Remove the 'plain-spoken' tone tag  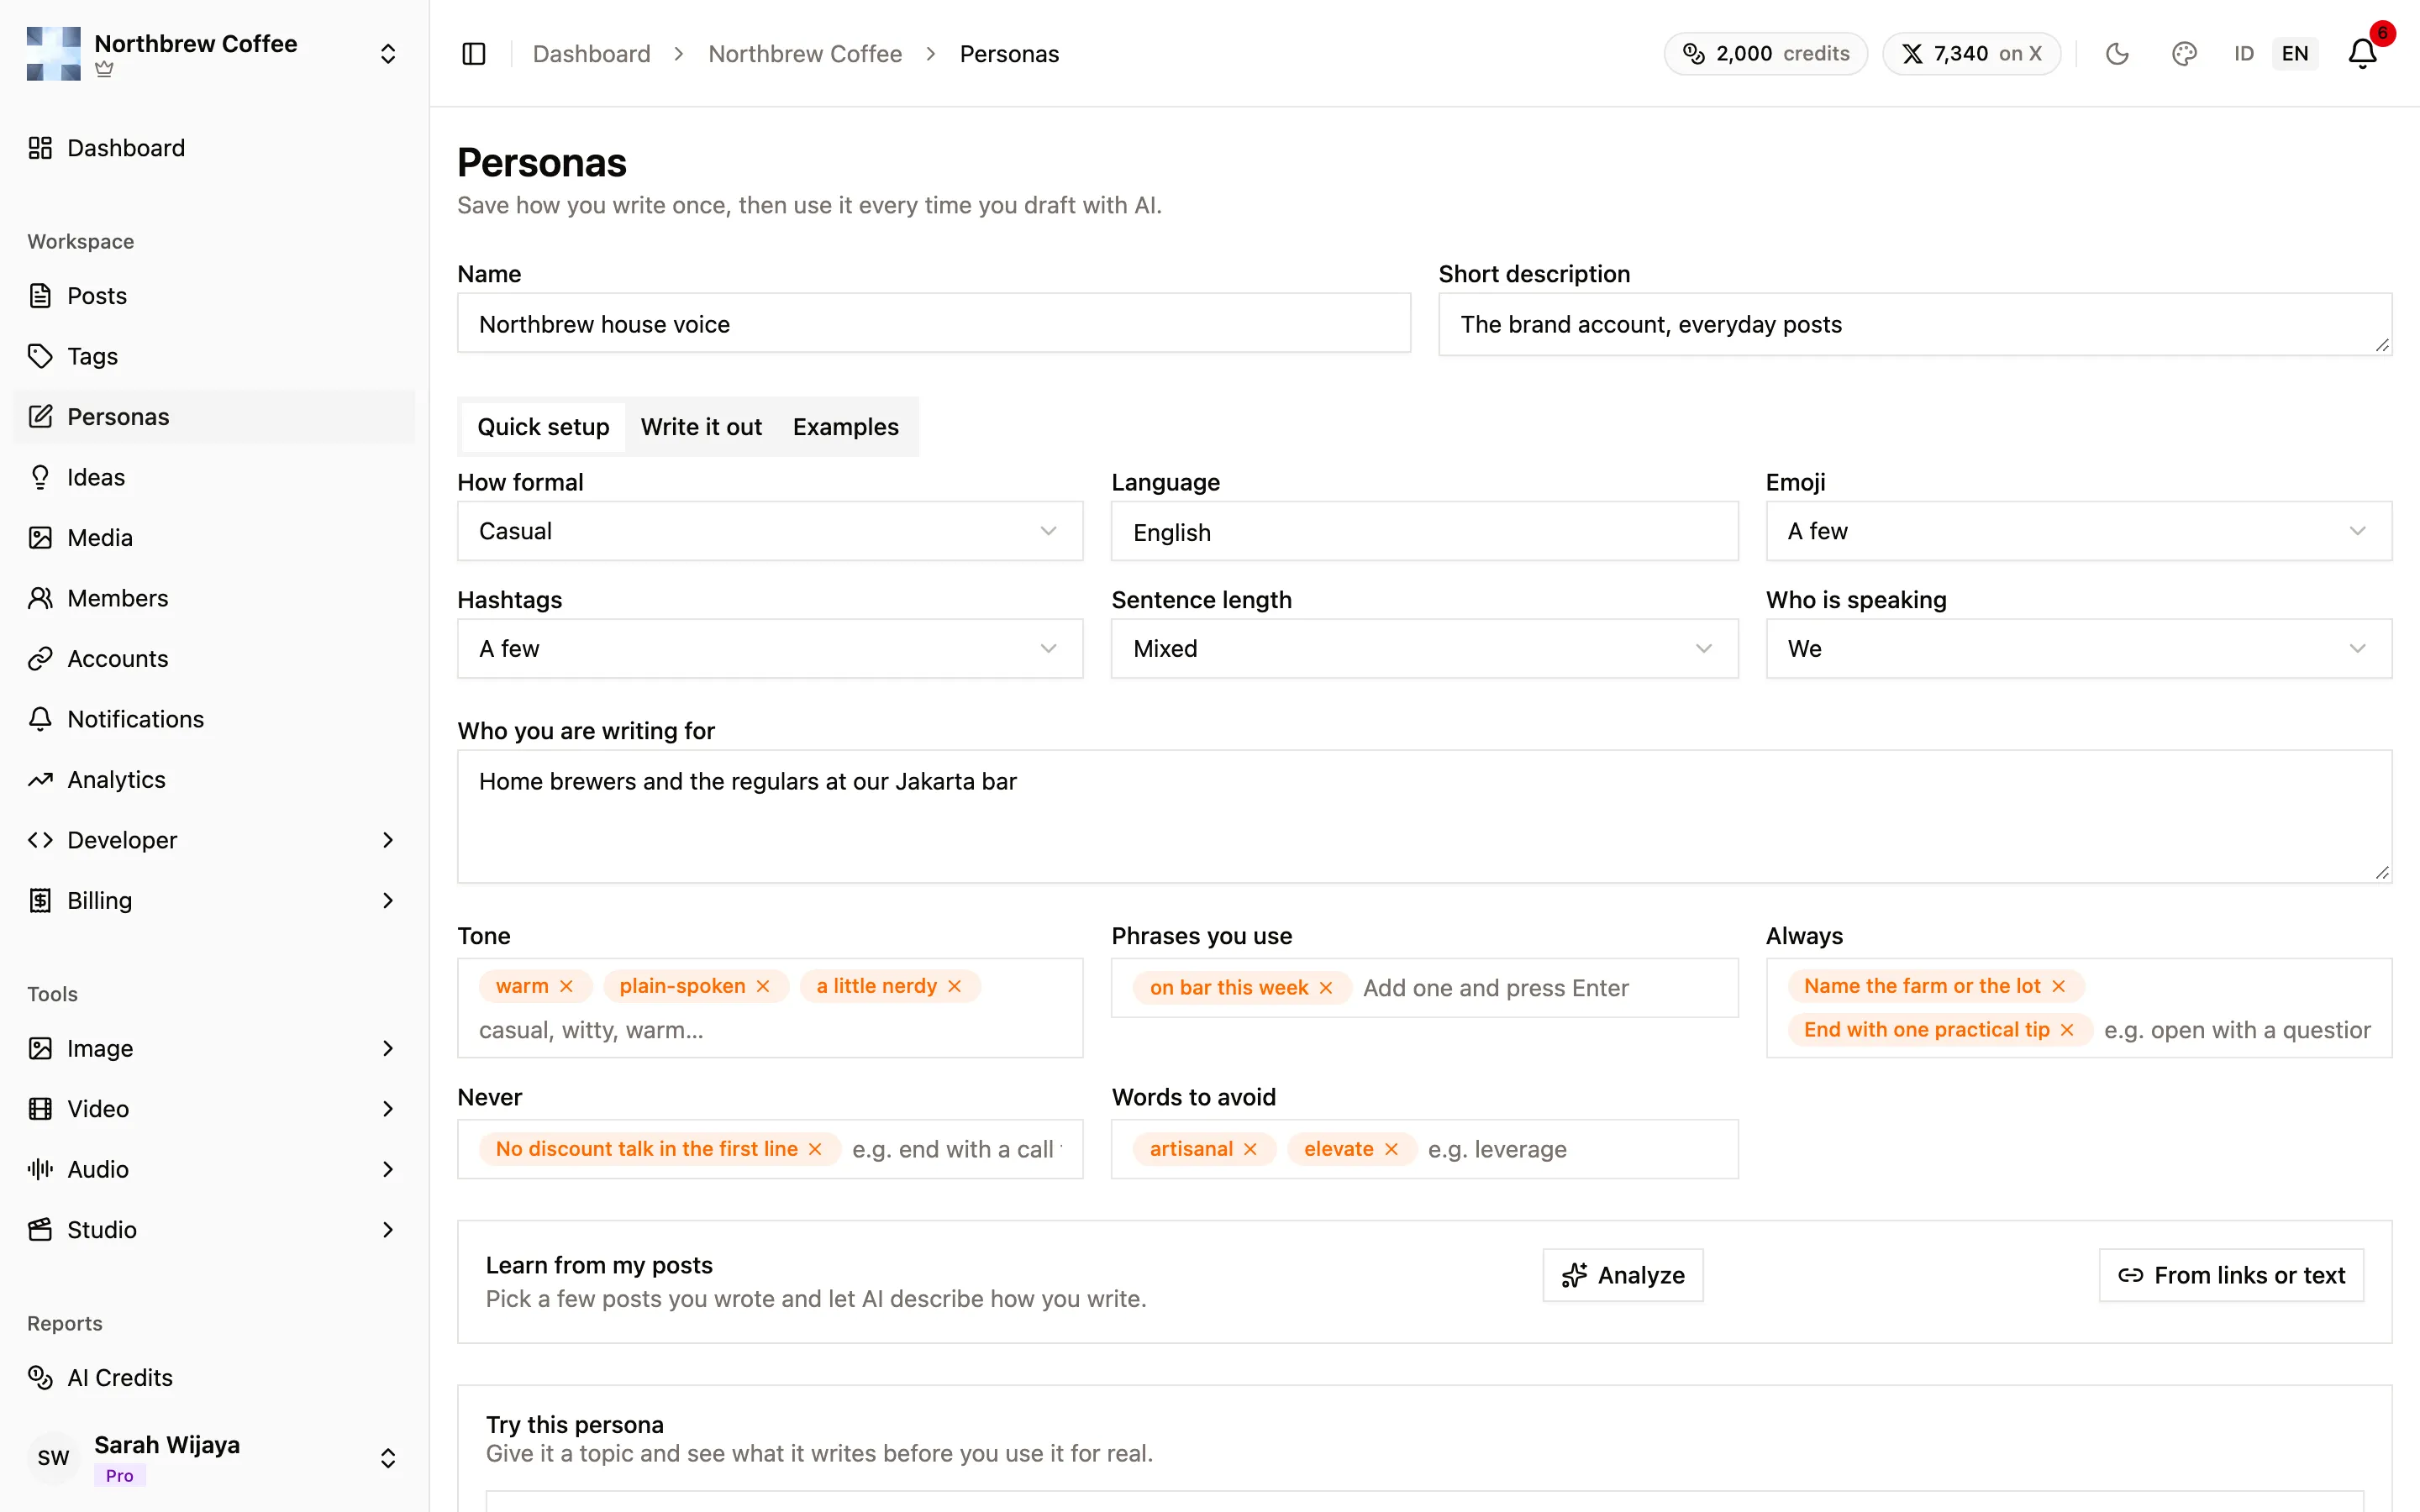coord(763,986)
